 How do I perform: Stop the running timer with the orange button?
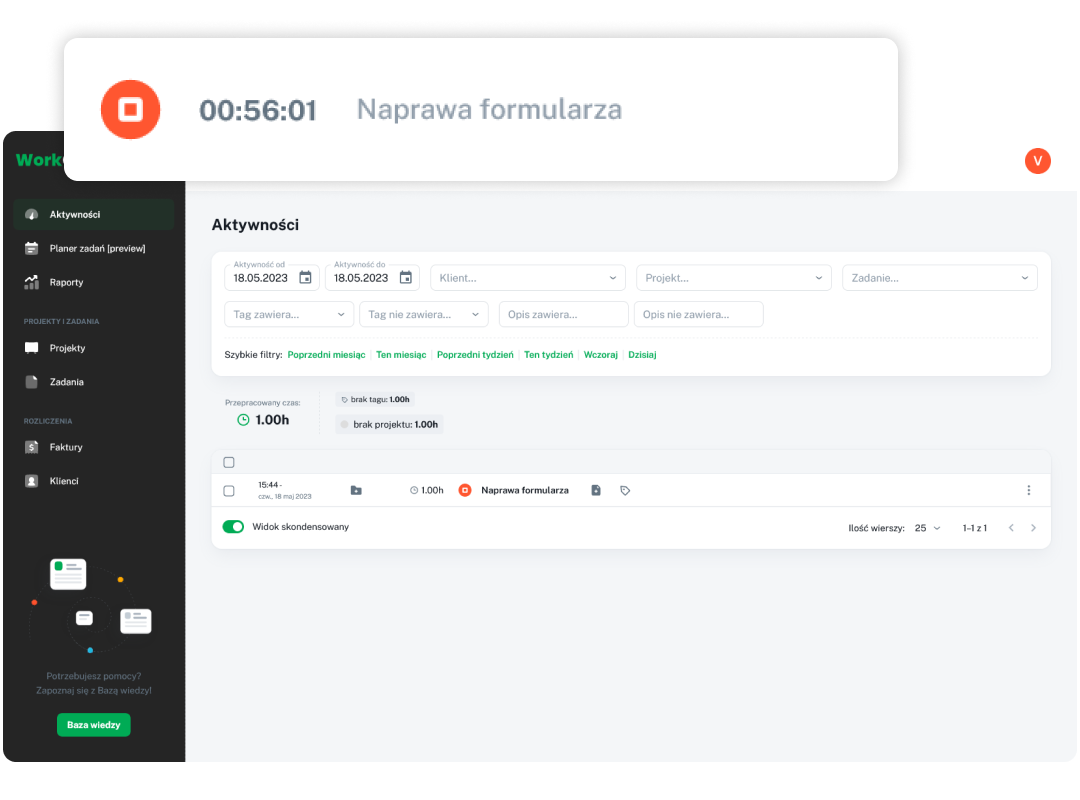130,109
